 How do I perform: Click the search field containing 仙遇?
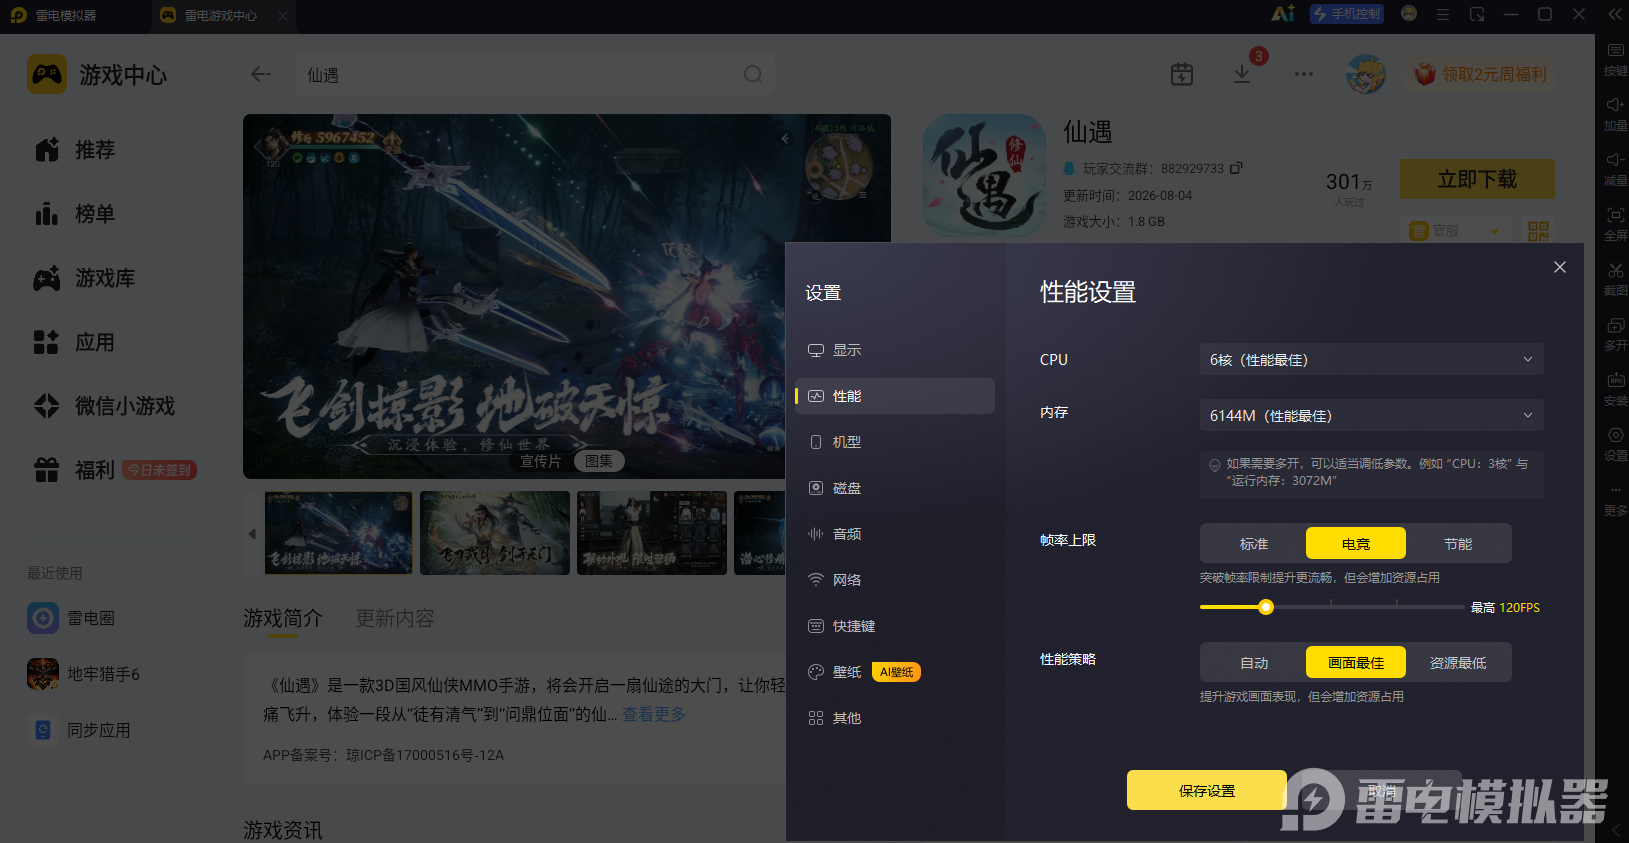coord(535,74)
